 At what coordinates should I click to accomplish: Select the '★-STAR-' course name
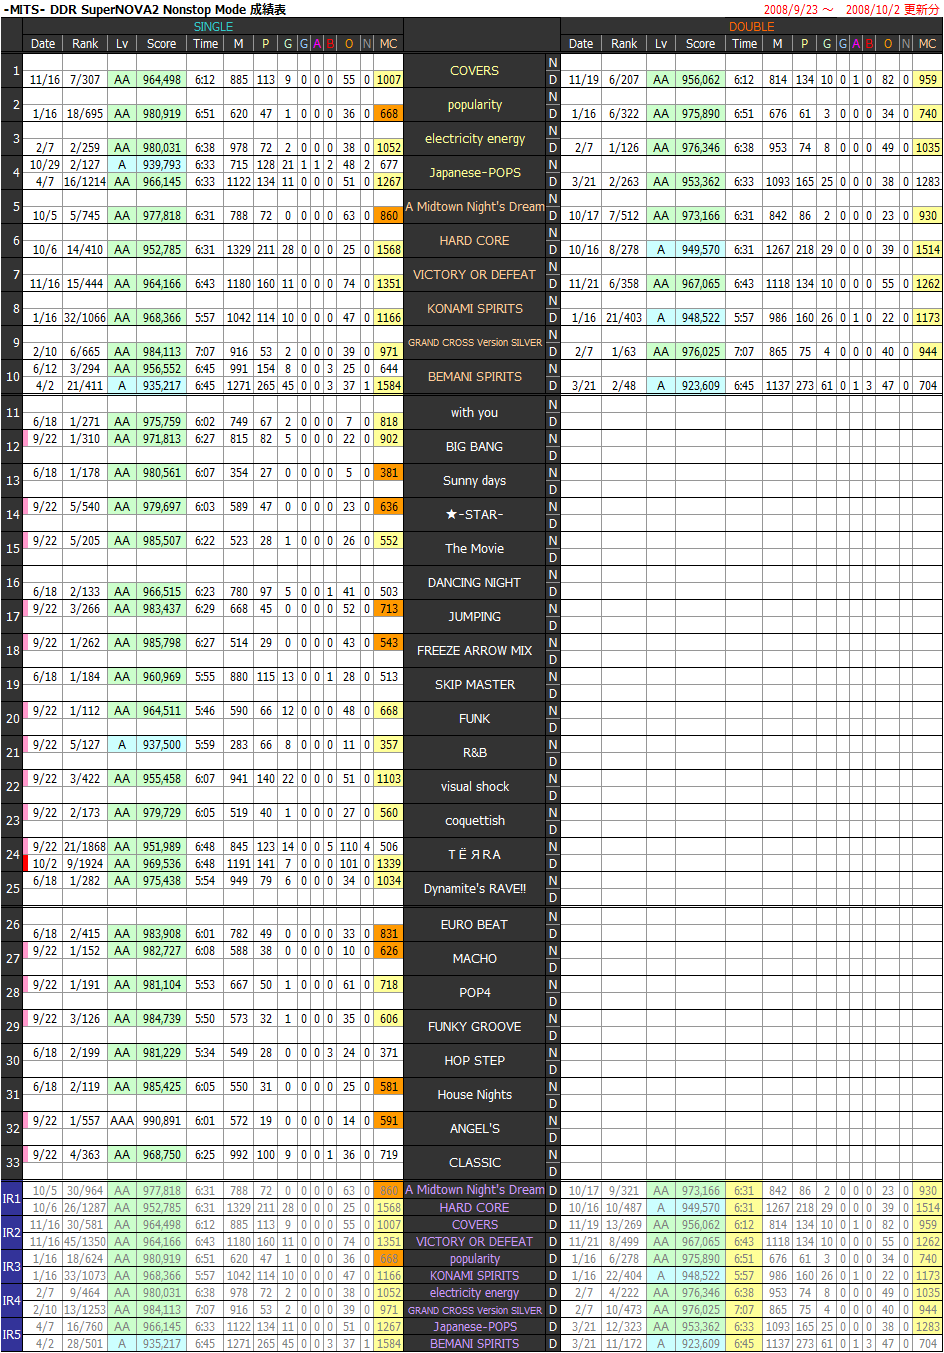click(x=474, y=515)
